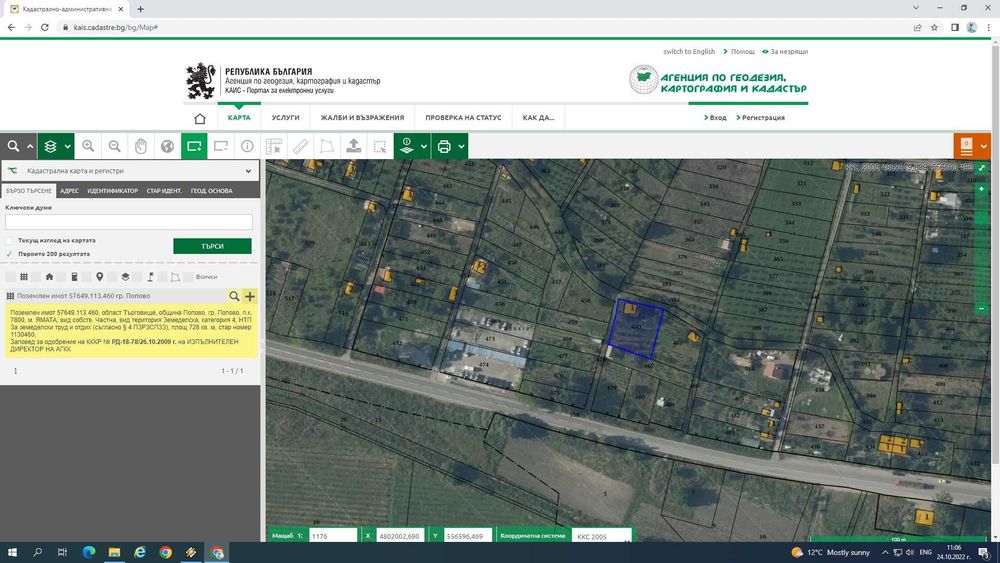Click the map zoom level slider
The image size is (1000, 563).
pos(982,249)
